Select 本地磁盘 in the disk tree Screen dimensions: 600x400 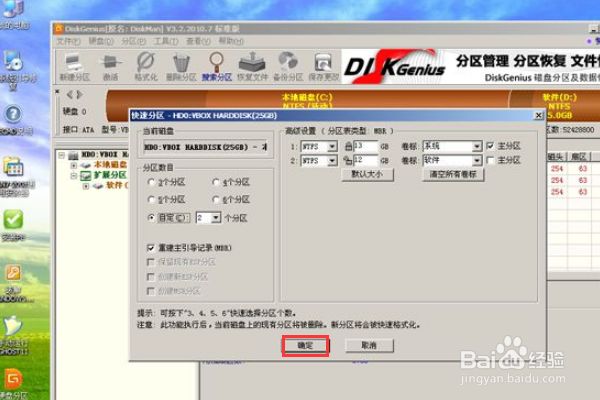tap(110, 165)
